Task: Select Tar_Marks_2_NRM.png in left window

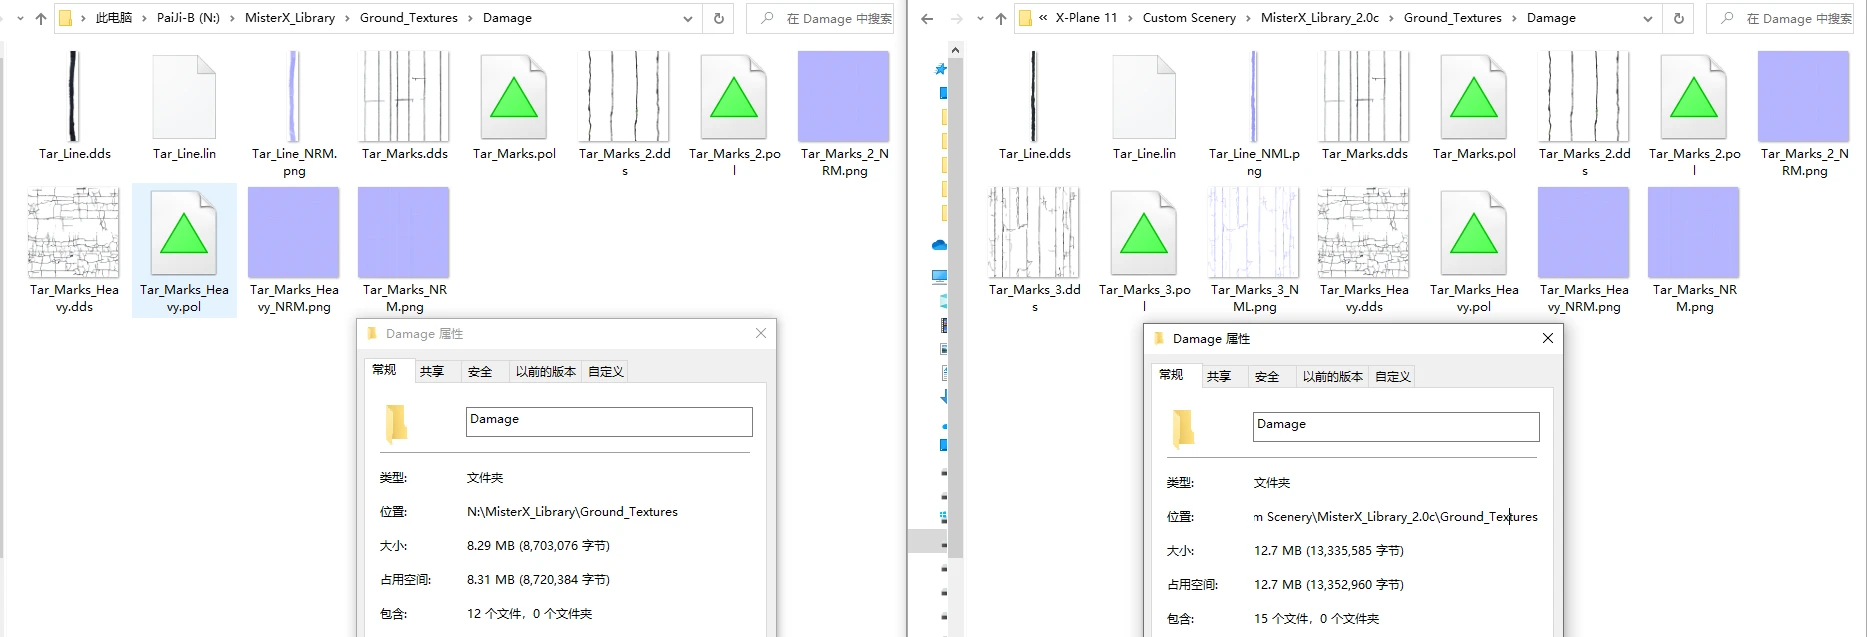Action: [844, 114]
